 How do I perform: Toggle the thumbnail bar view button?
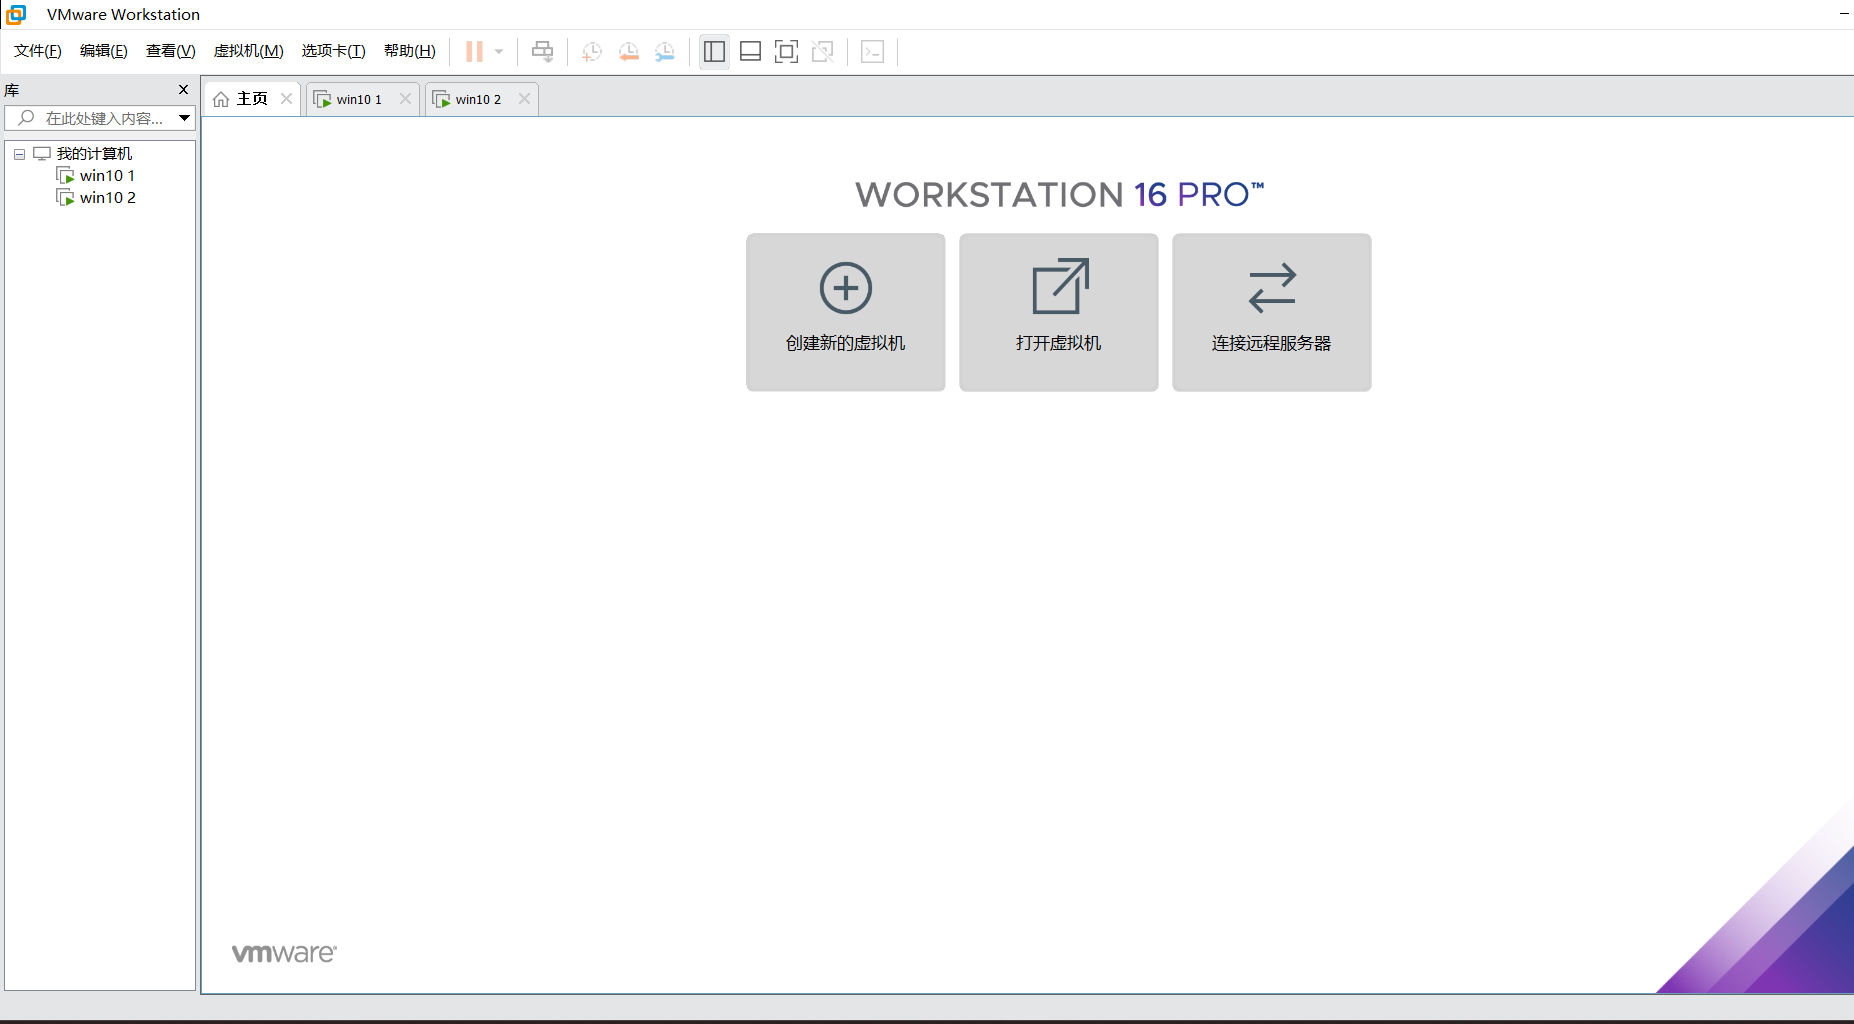750,52
